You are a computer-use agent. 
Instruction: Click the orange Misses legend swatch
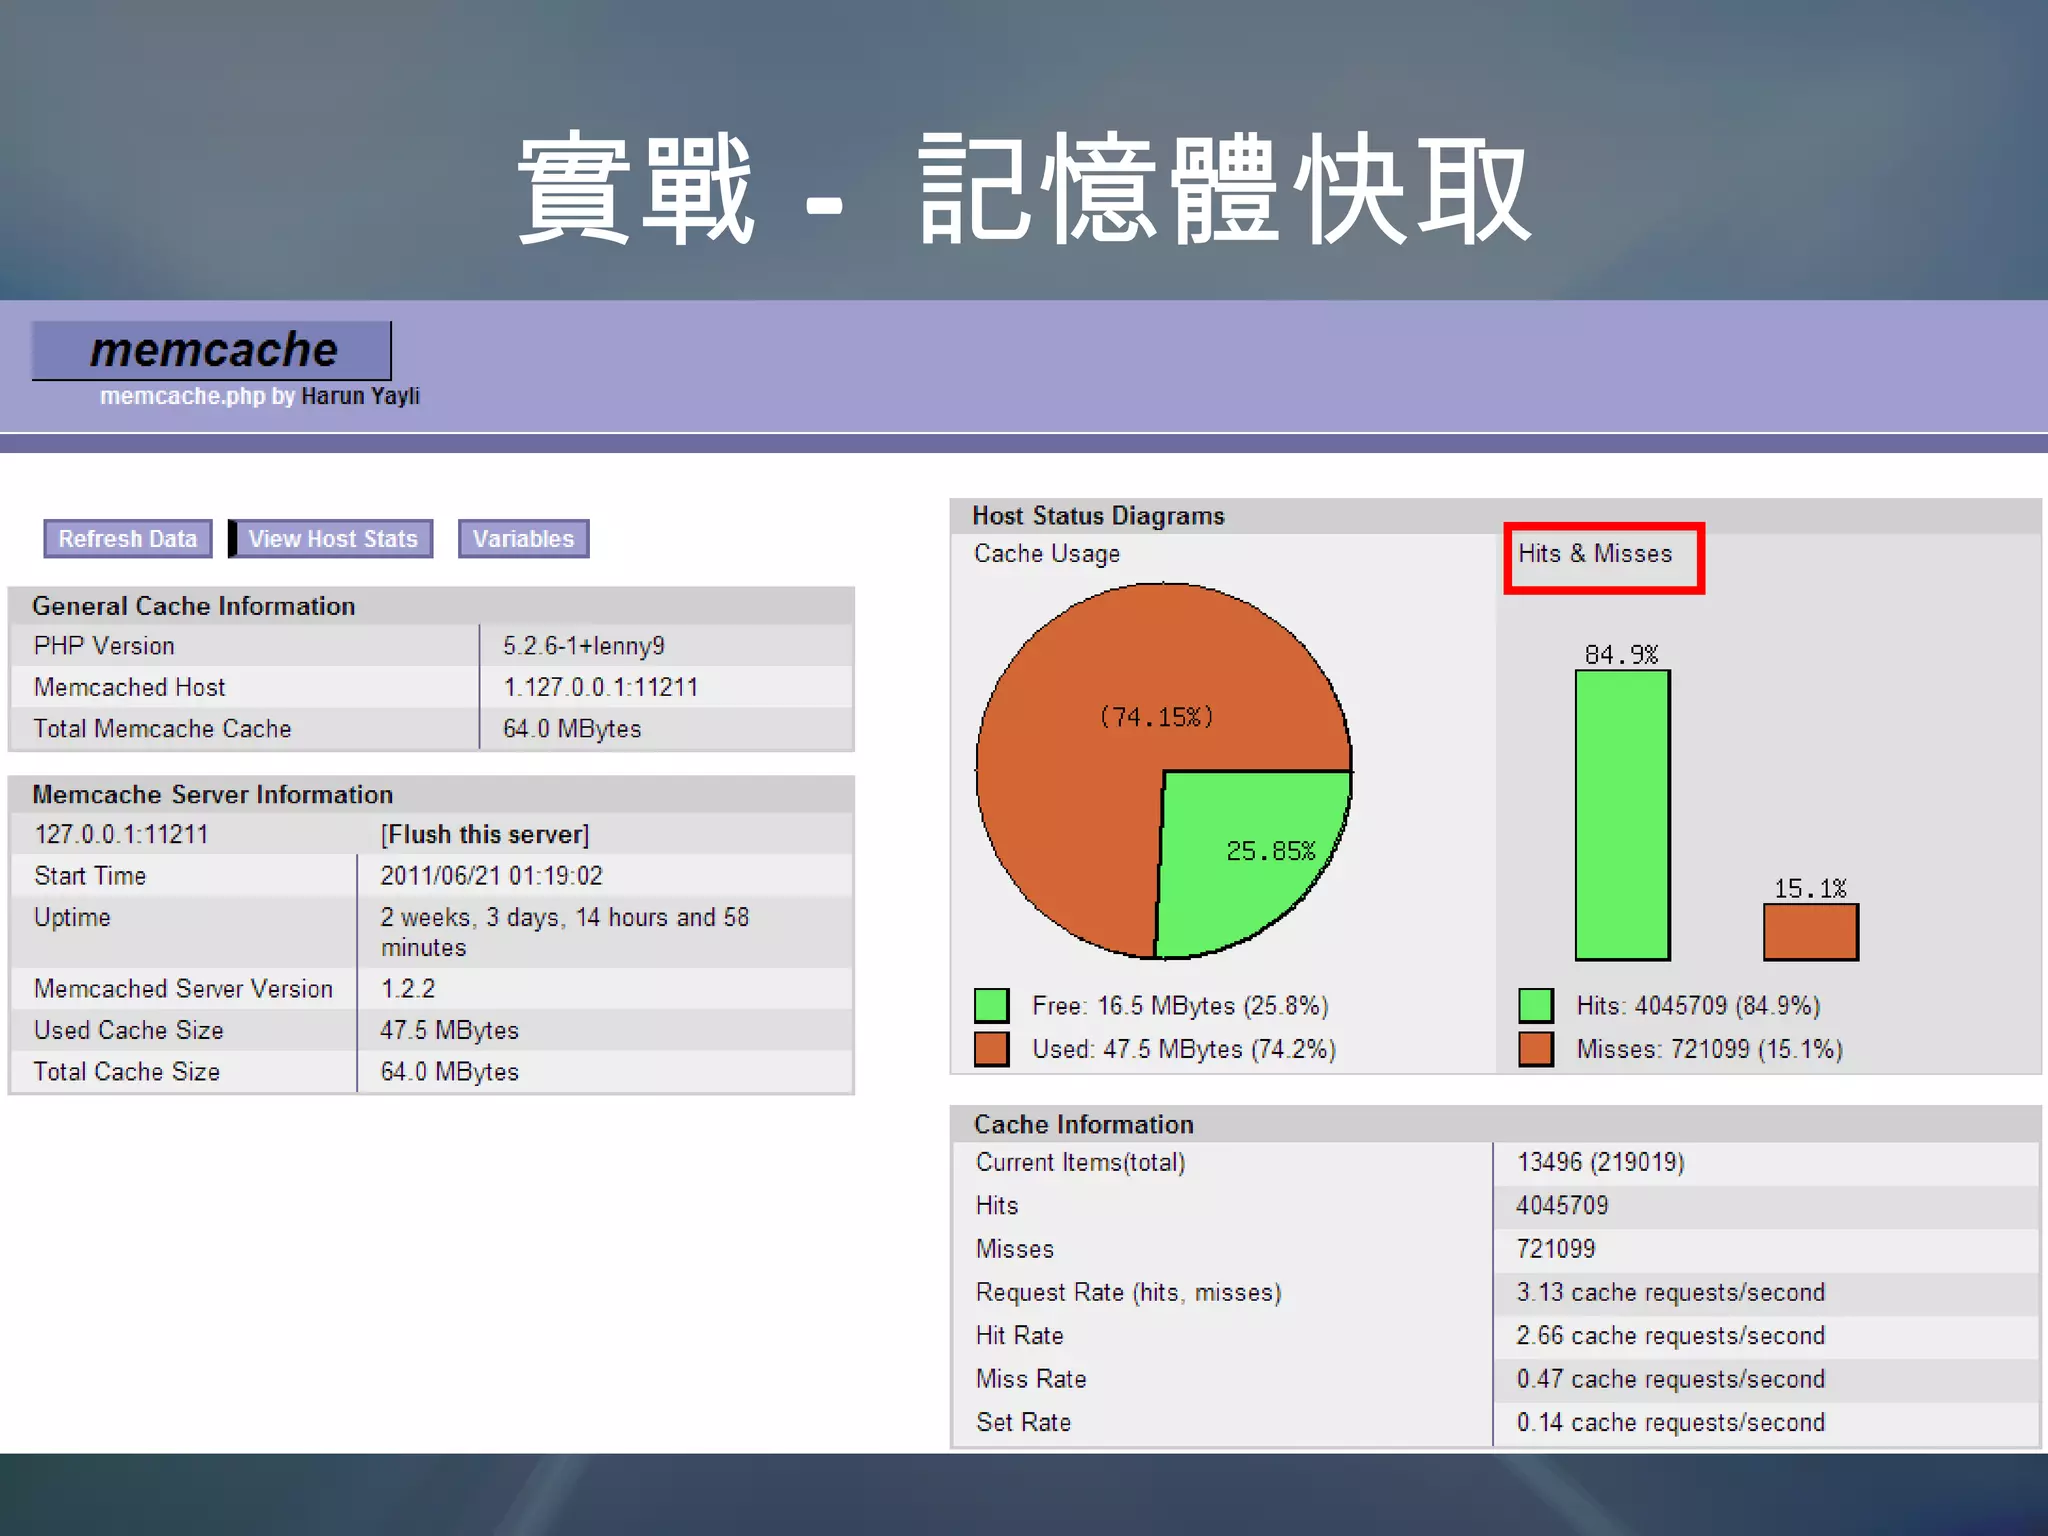(x=1535, y=1049)
